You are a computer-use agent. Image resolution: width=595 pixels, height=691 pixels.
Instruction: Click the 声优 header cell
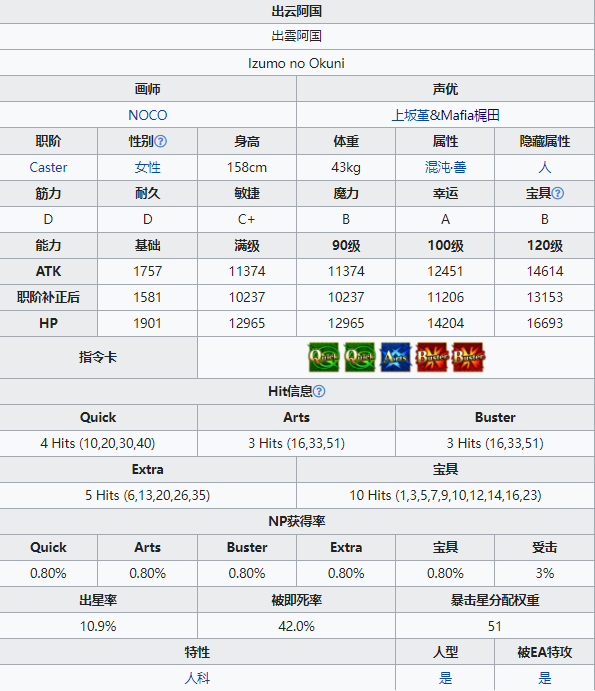[x=446, y=89]
